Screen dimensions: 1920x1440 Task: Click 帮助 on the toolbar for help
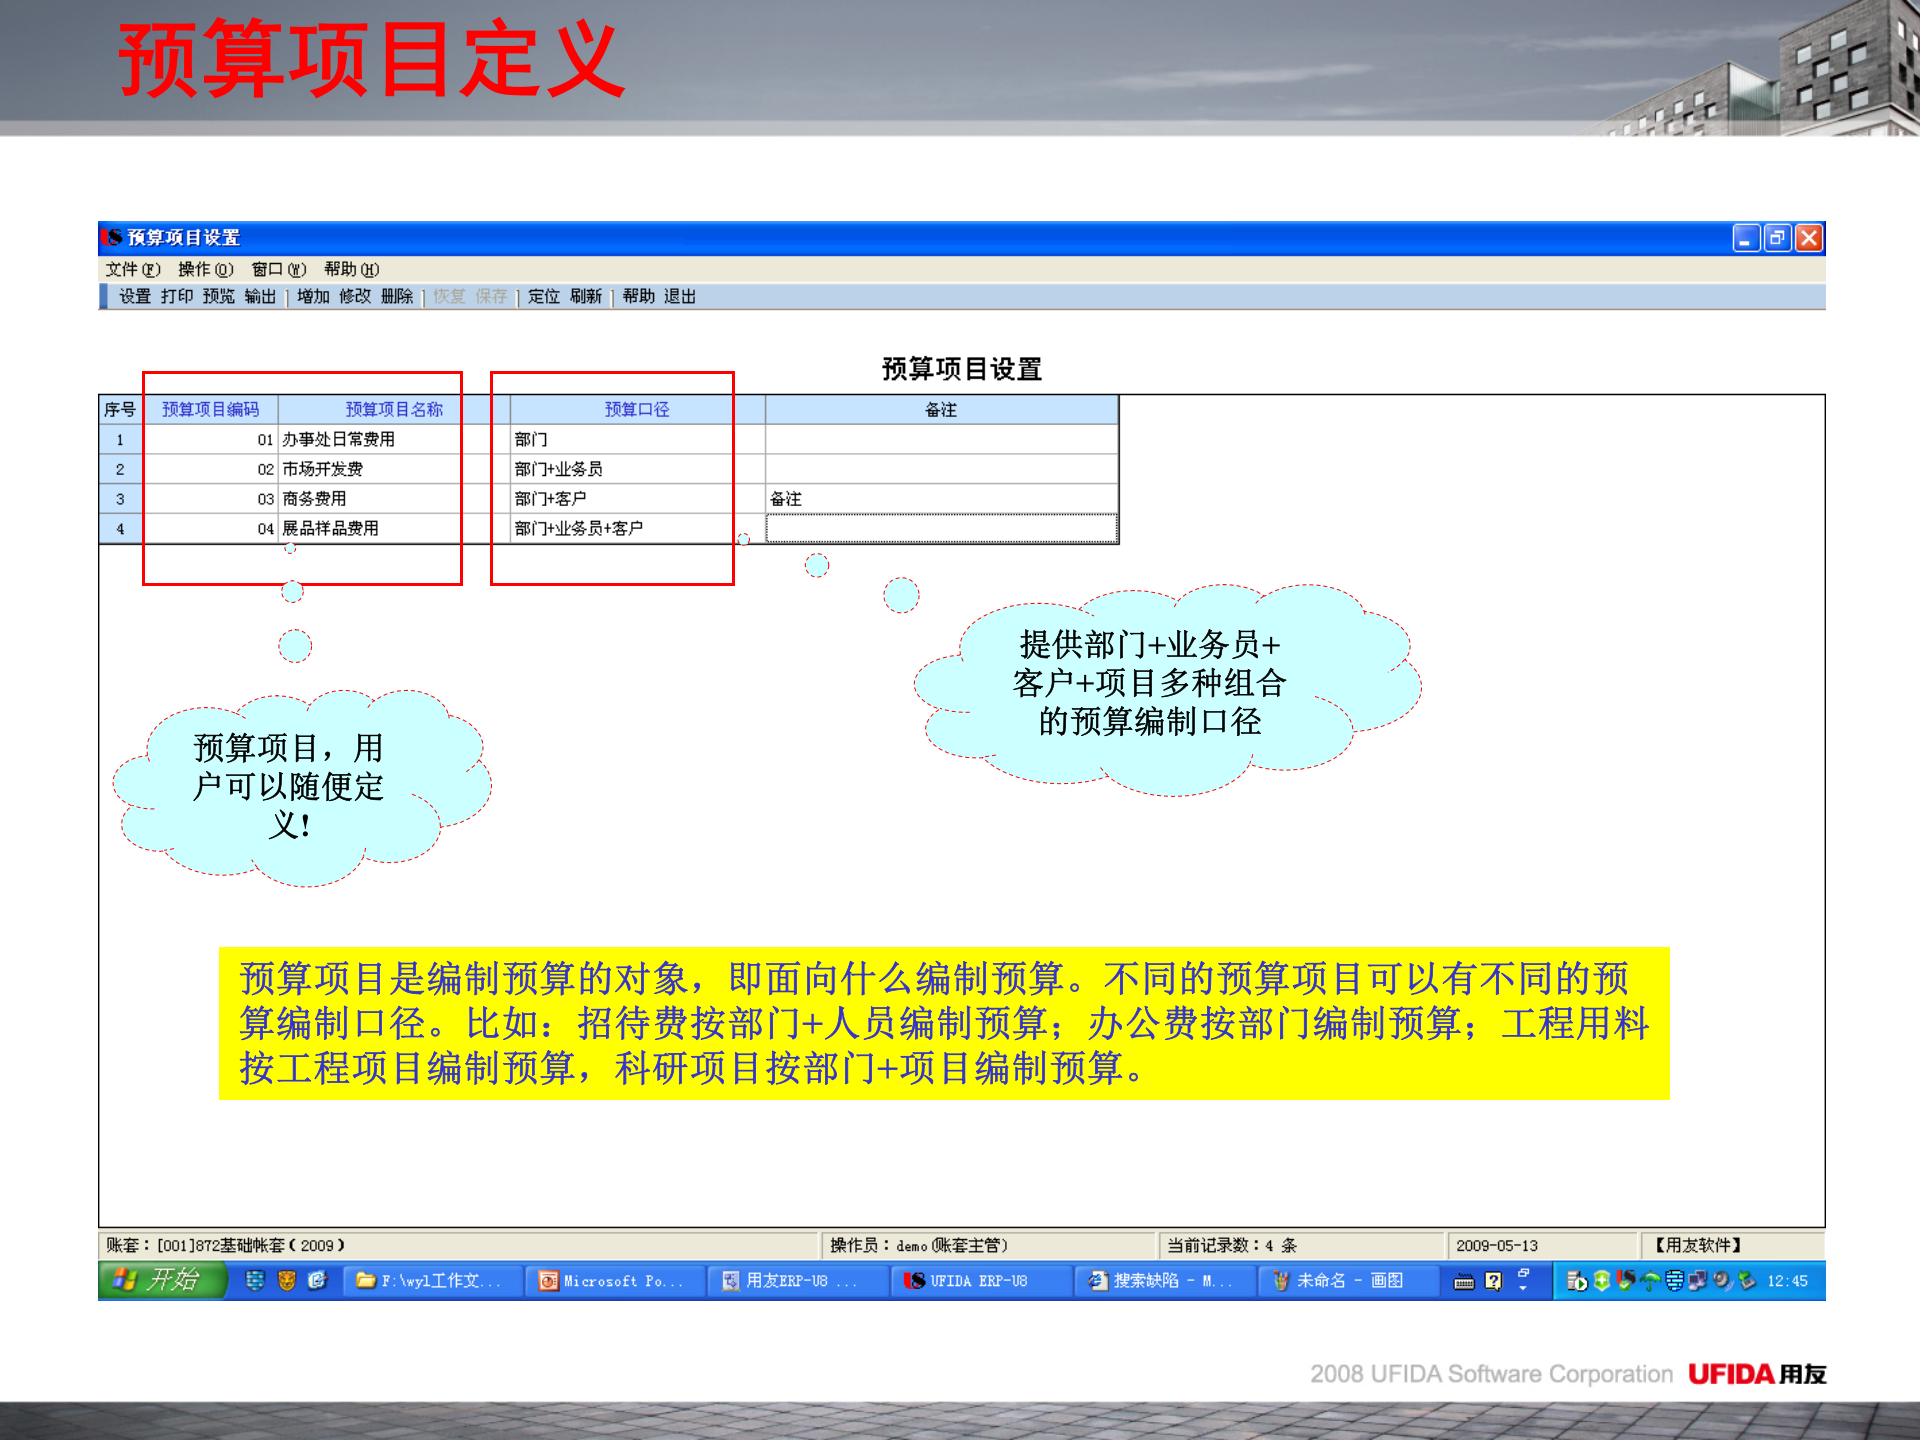[640, 296]
